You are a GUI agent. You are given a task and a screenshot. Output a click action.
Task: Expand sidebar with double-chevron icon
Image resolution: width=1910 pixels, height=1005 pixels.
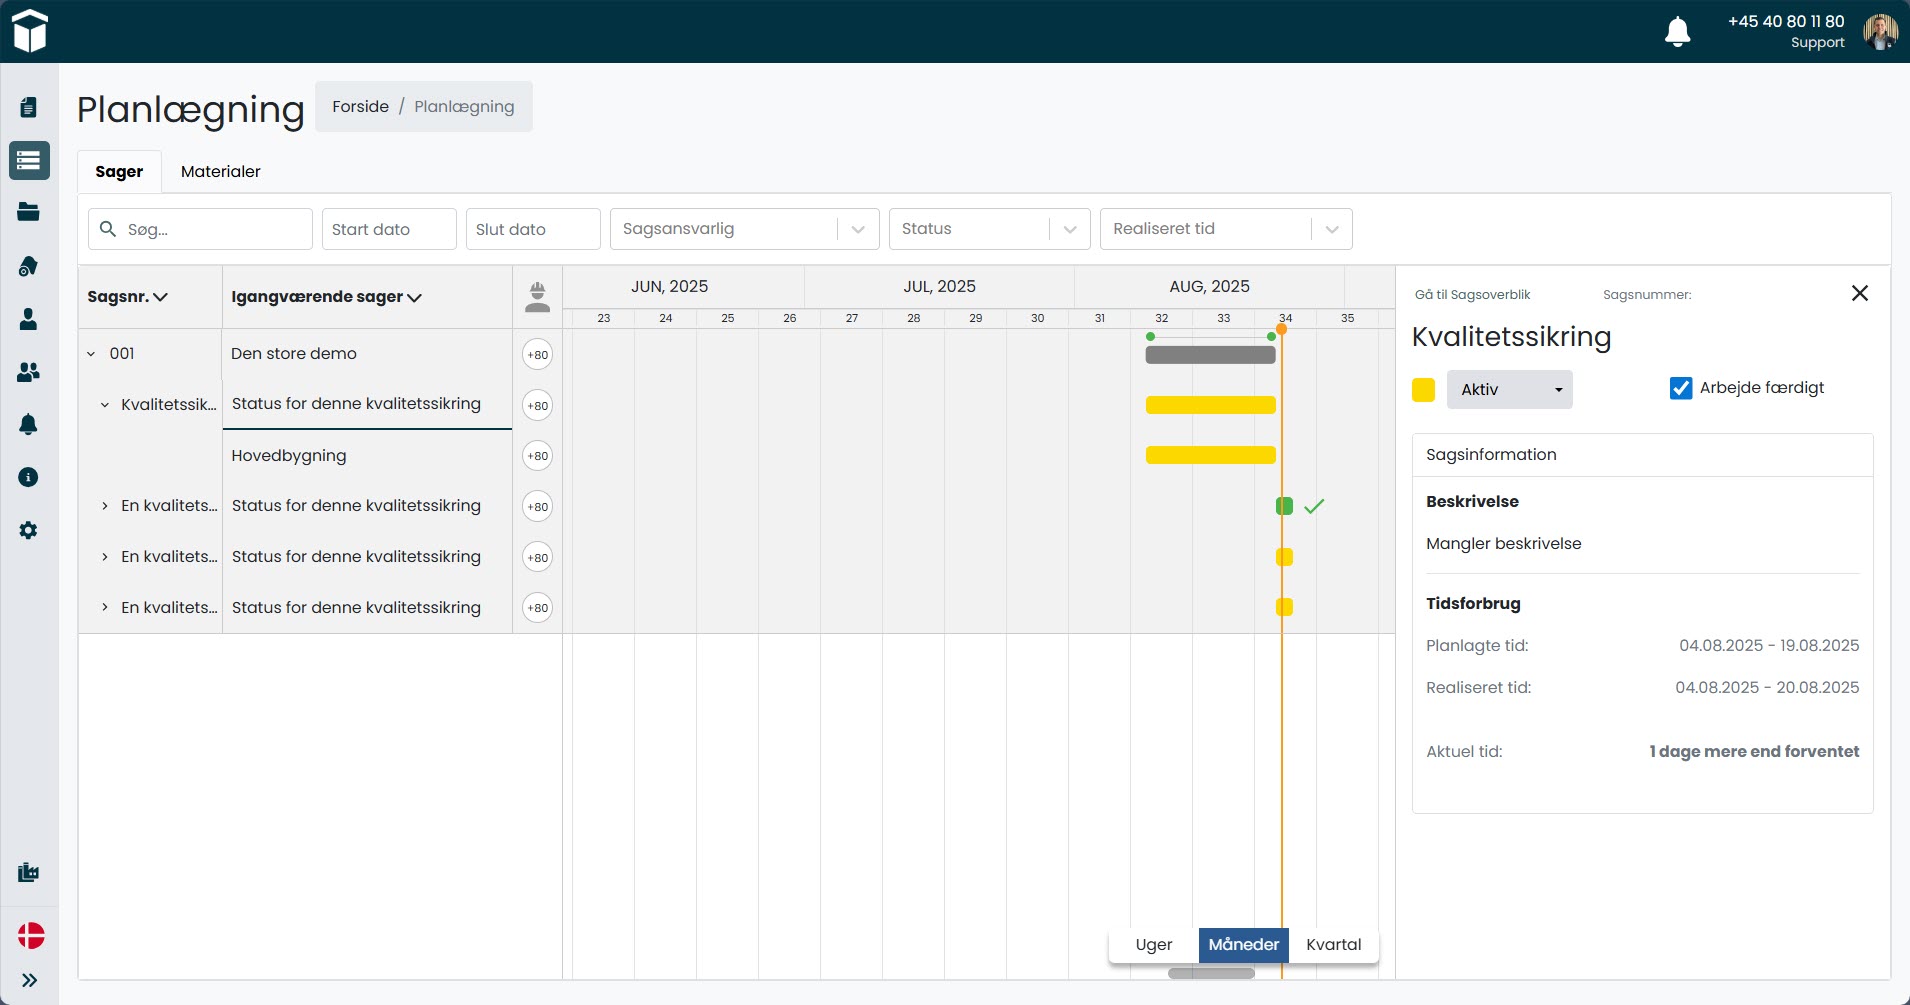click(29, 980)
